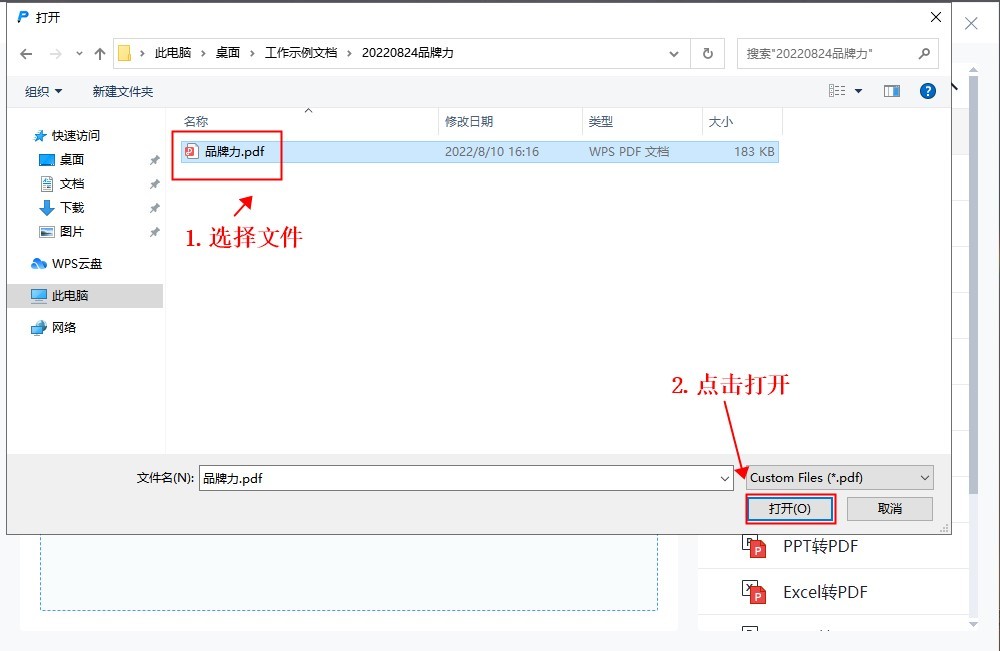The height and width of the screenshot is (651, 1000).
Task: Open the Help icon in the dialog toolbar
Action: tap(927, 91)
